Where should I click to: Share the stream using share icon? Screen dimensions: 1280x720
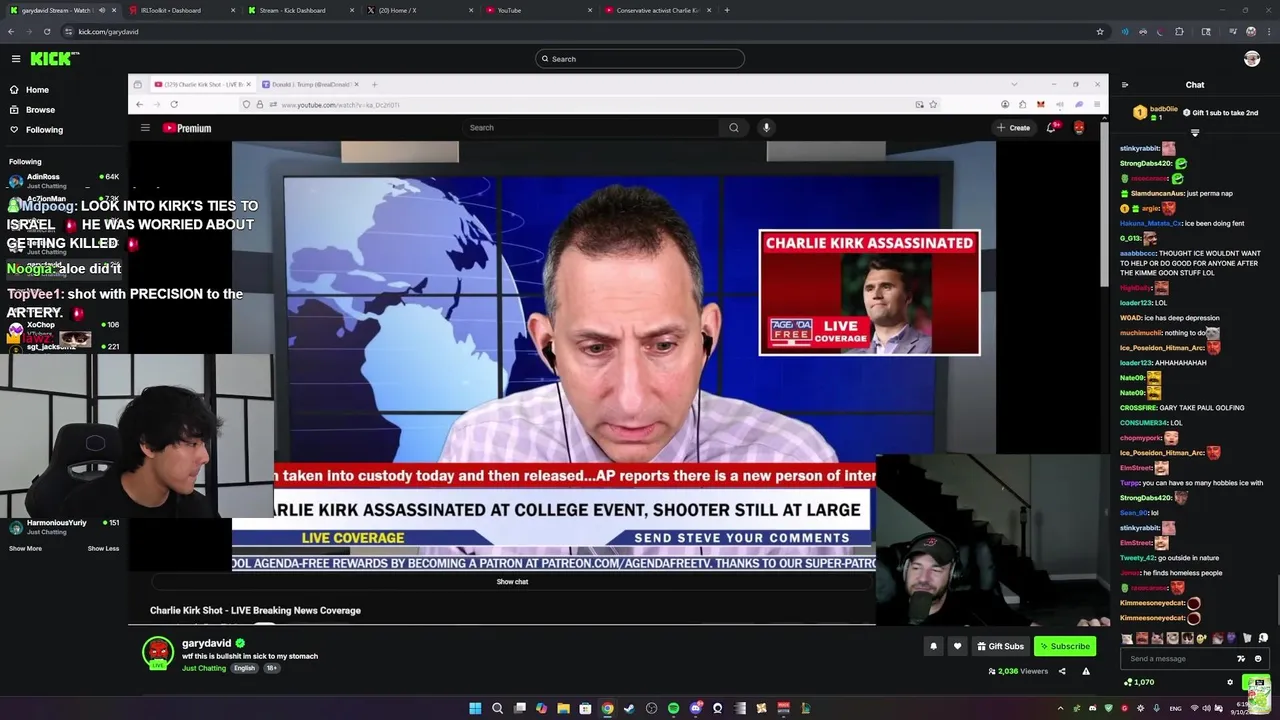click(x=1062, y=671)
